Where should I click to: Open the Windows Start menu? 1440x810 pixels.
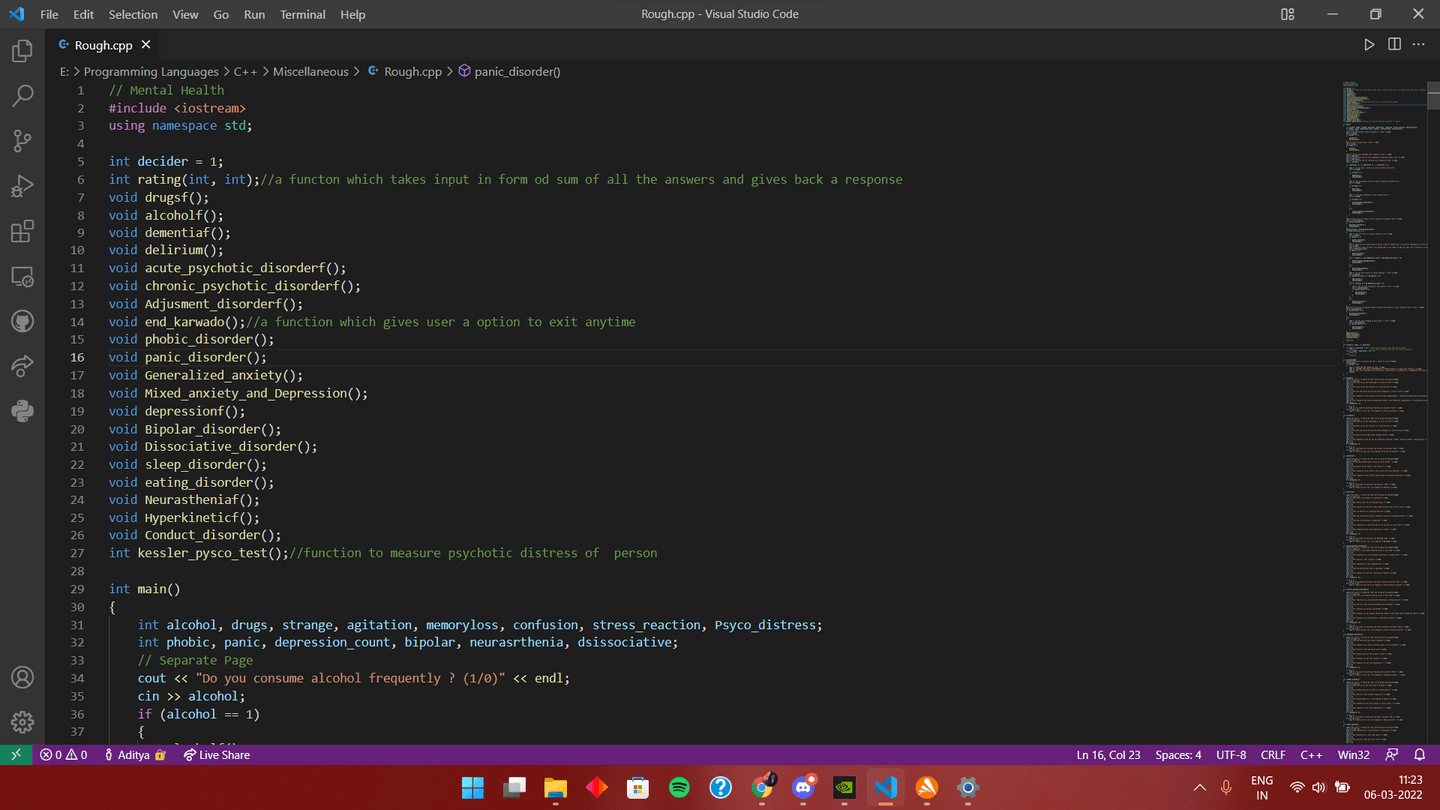coord(473,788)
